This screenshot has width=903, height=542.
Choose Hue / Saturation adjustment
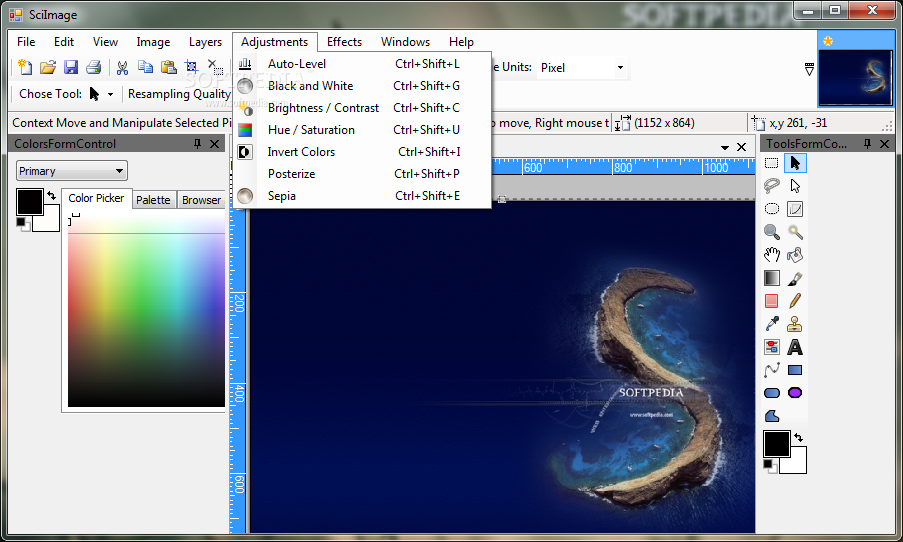(362, 130)
